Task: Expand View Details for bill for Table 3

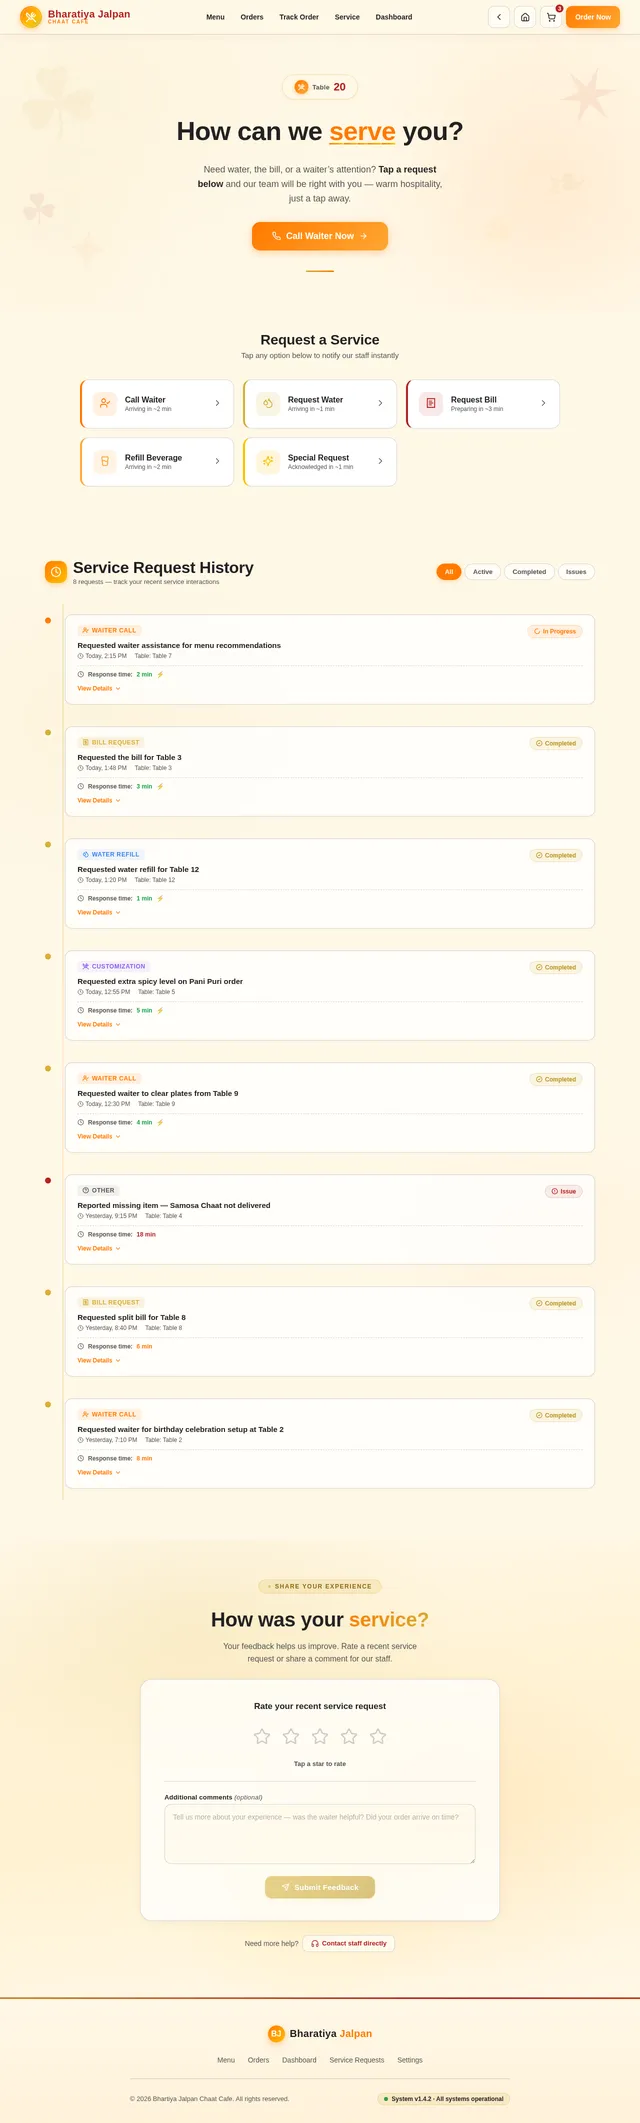Action: click(99, 800)
